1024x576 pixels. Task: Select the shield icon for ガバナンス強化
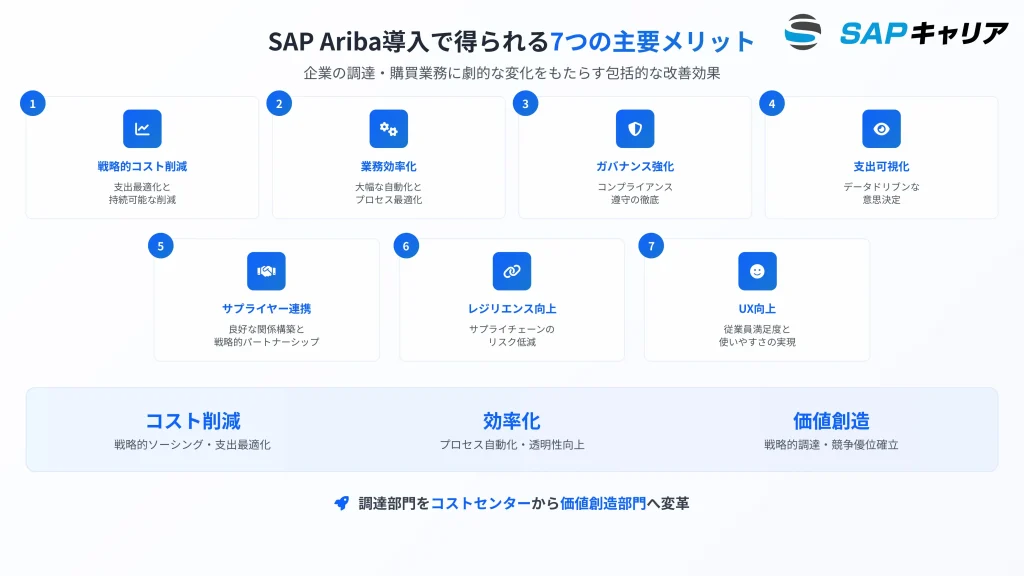point(635,129)
